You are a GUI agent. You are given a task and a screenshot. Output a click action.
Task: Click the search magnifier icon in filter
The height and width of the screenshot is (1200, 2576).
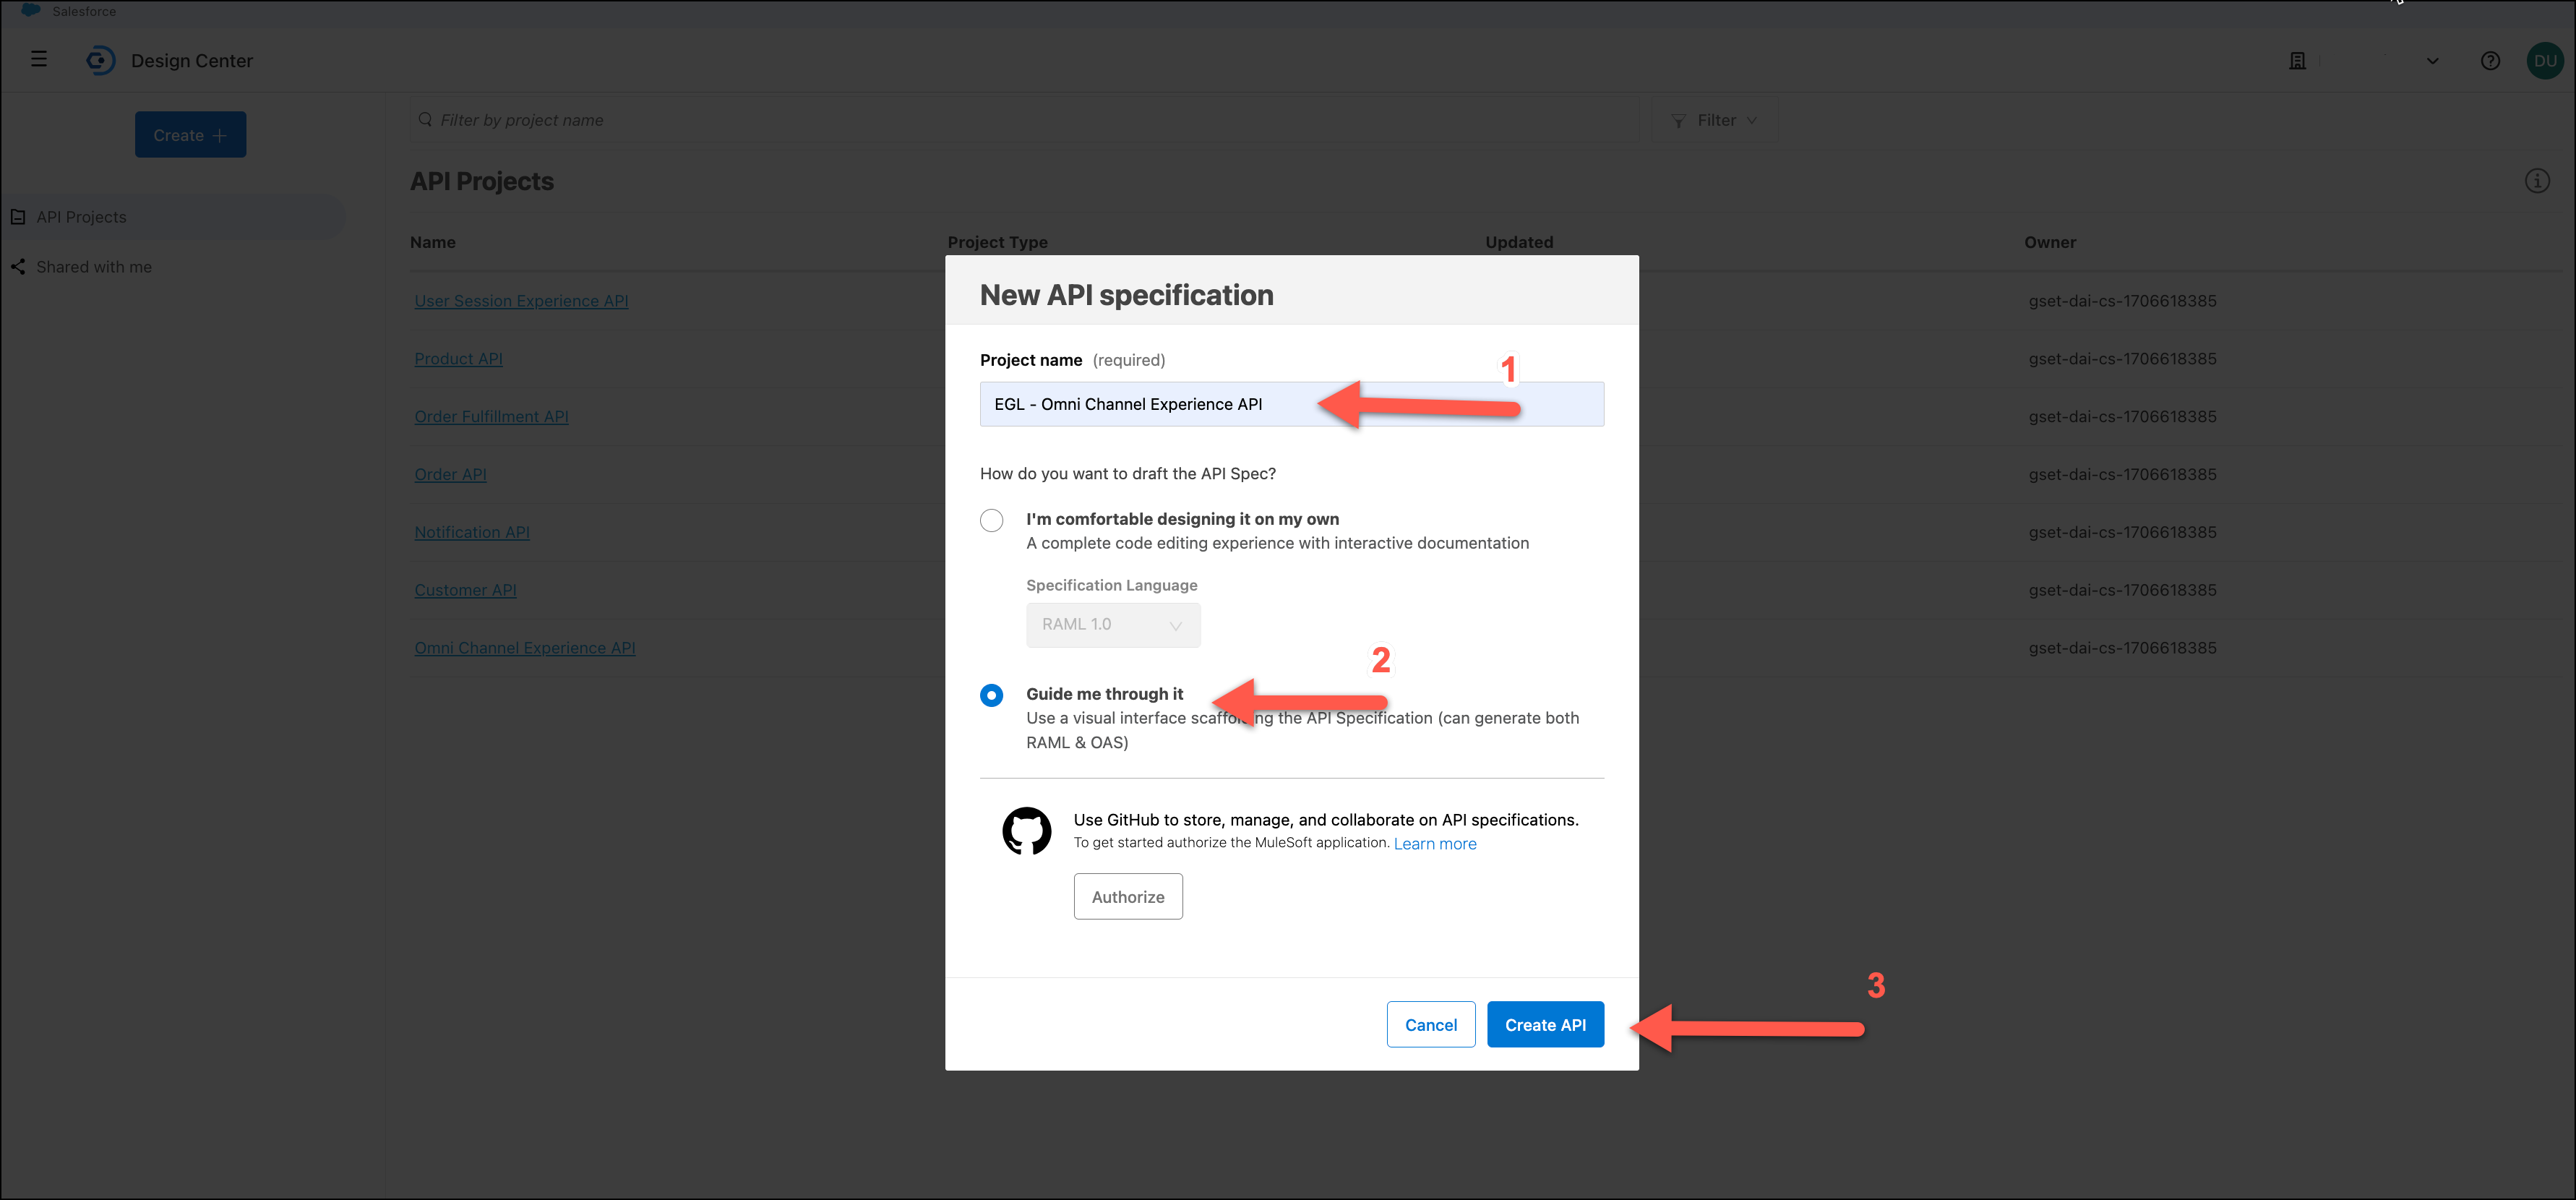click(425, 120)
